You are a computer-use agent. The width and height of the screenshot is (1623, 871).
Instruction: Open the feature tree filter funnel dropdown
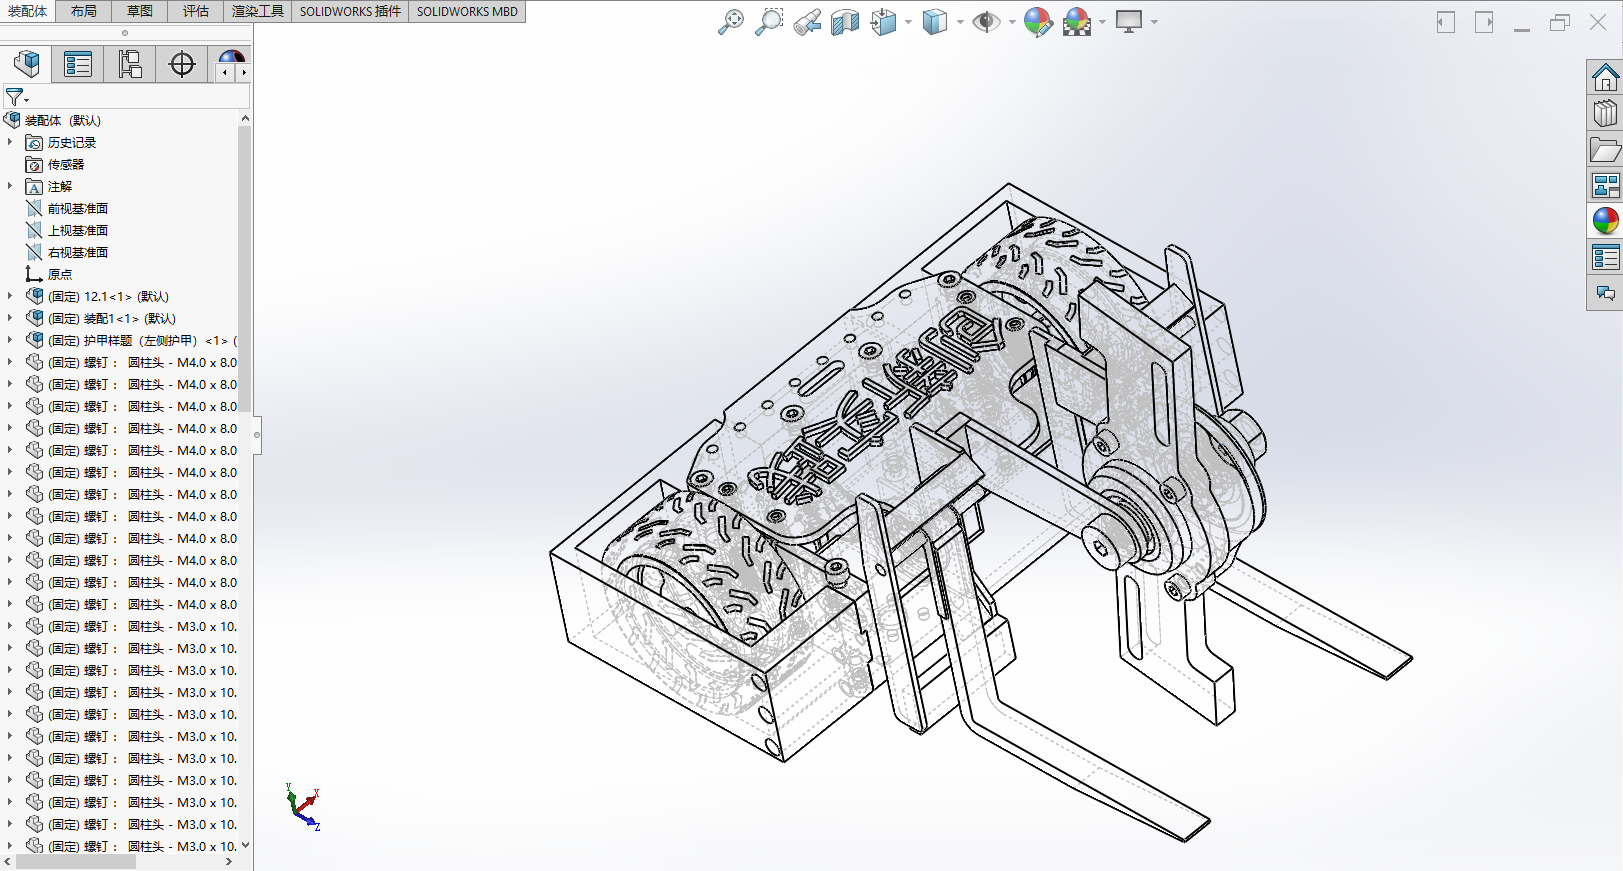17,97
